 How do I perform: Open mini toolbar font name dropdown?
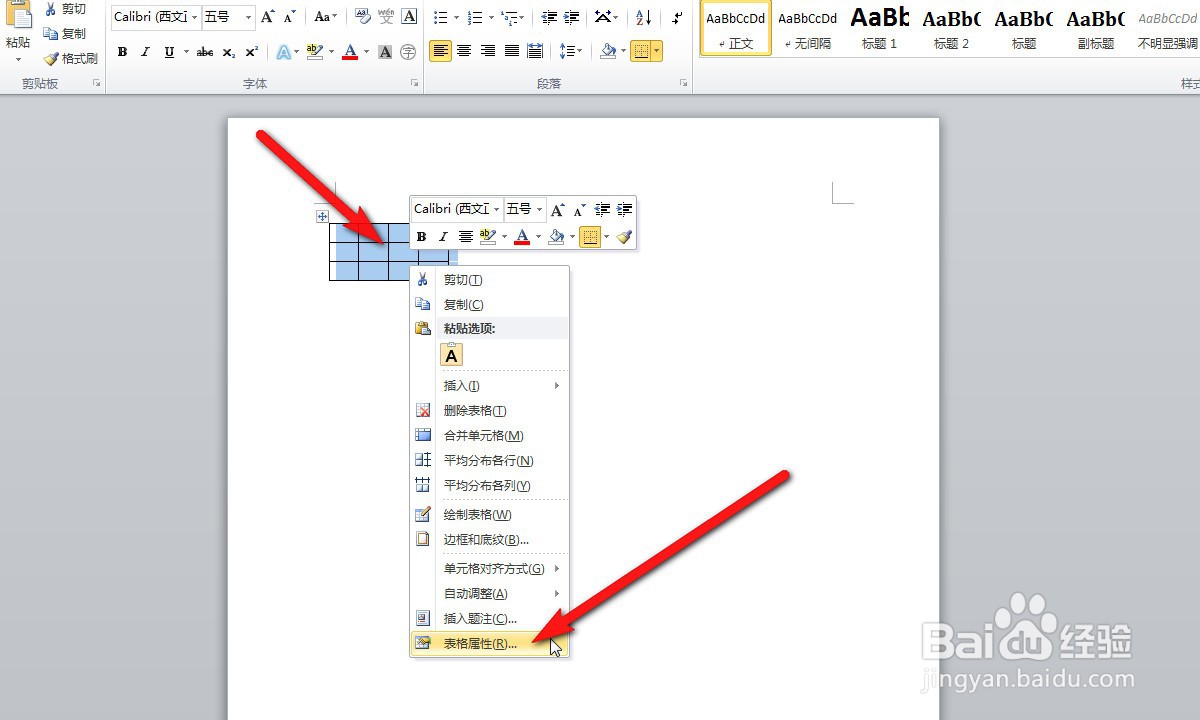[496, 209]
